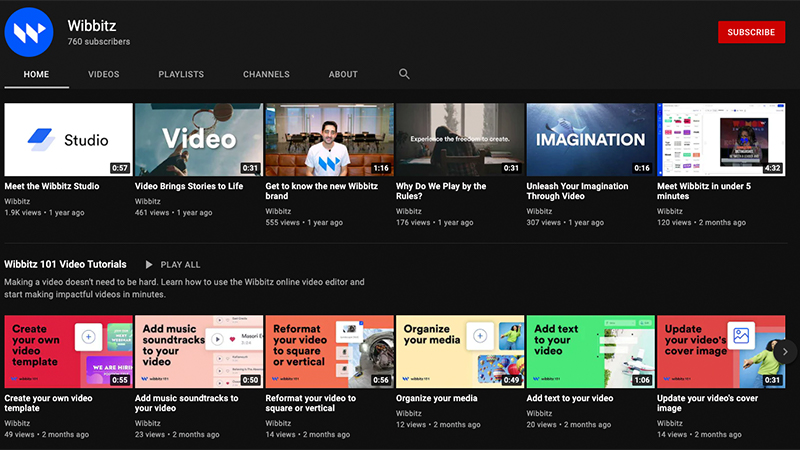Click the Meet the Wibbitz Studio title
The height and width of the screenshot is (450, 800).
(52, 186)
